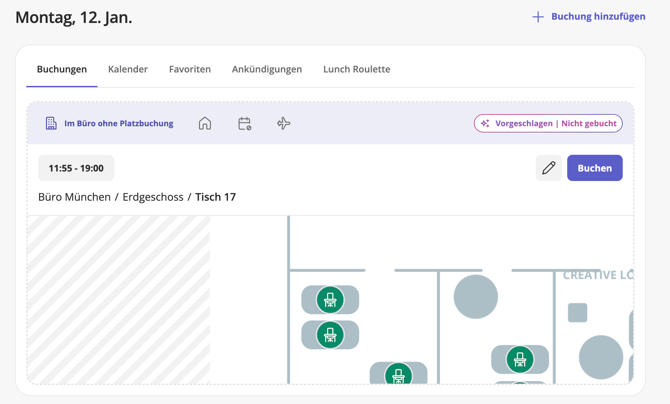Select the second green desk below the top-left one
The width and height of the screenshot is (670, 404).
[330, 335]
